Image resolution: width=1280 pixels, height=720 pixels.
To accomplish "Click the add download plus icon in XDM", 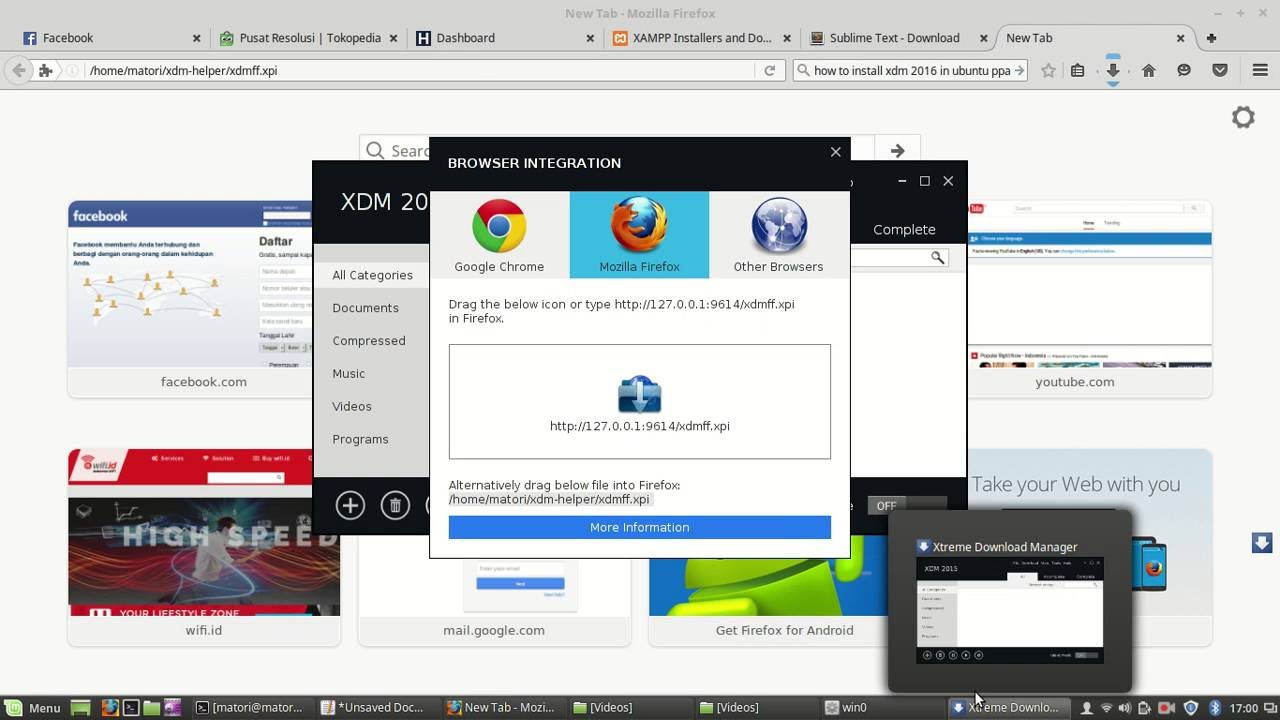I will click(x=350, y=505).
